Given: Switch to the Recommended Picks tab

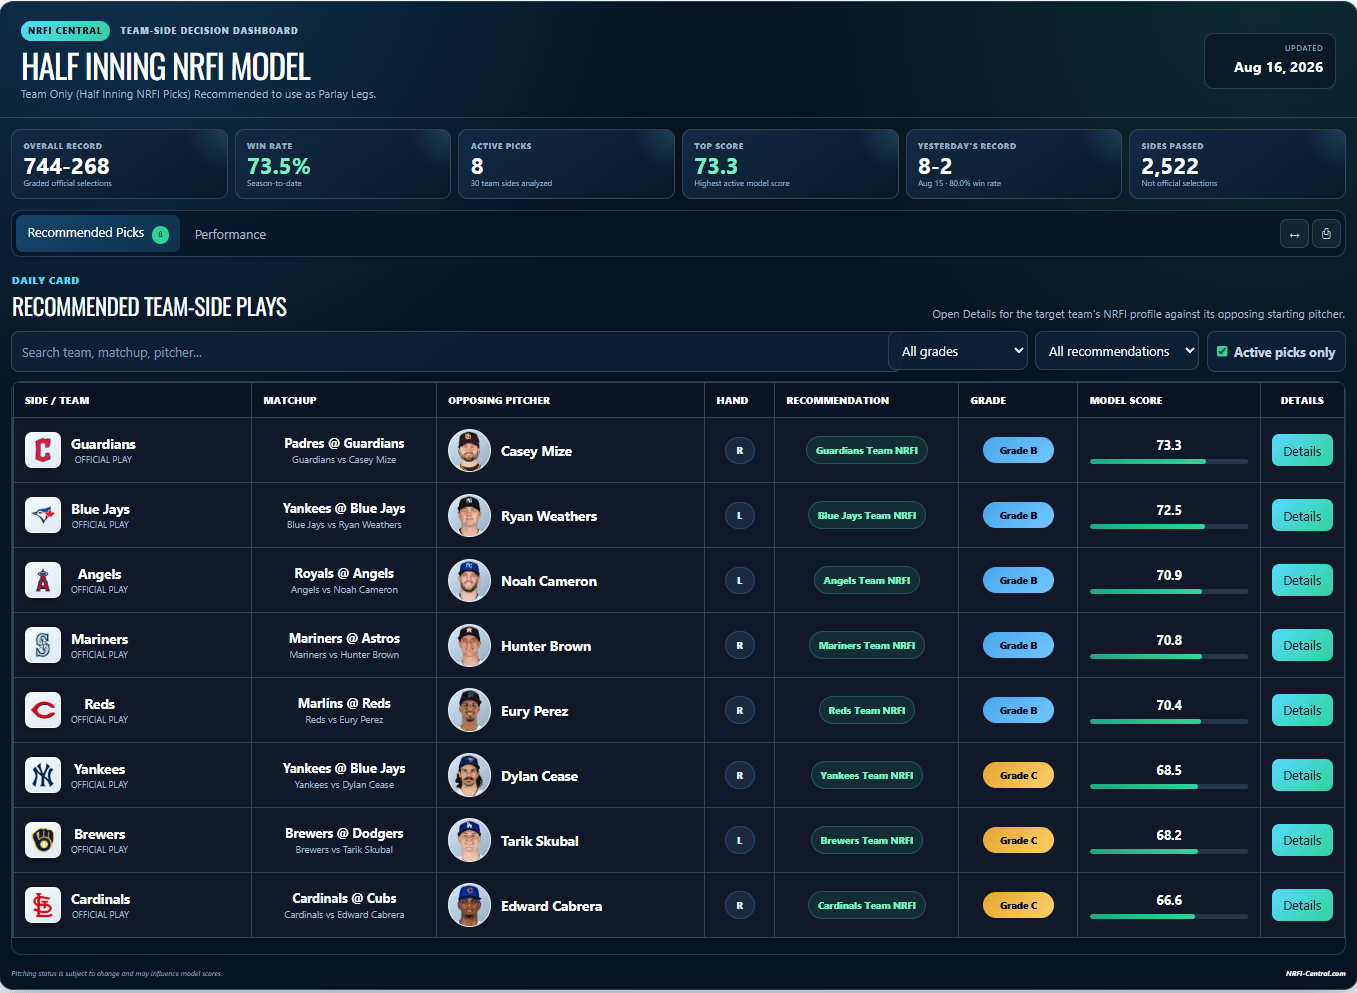Looking at the screenshot, I should tap(98, 233).
